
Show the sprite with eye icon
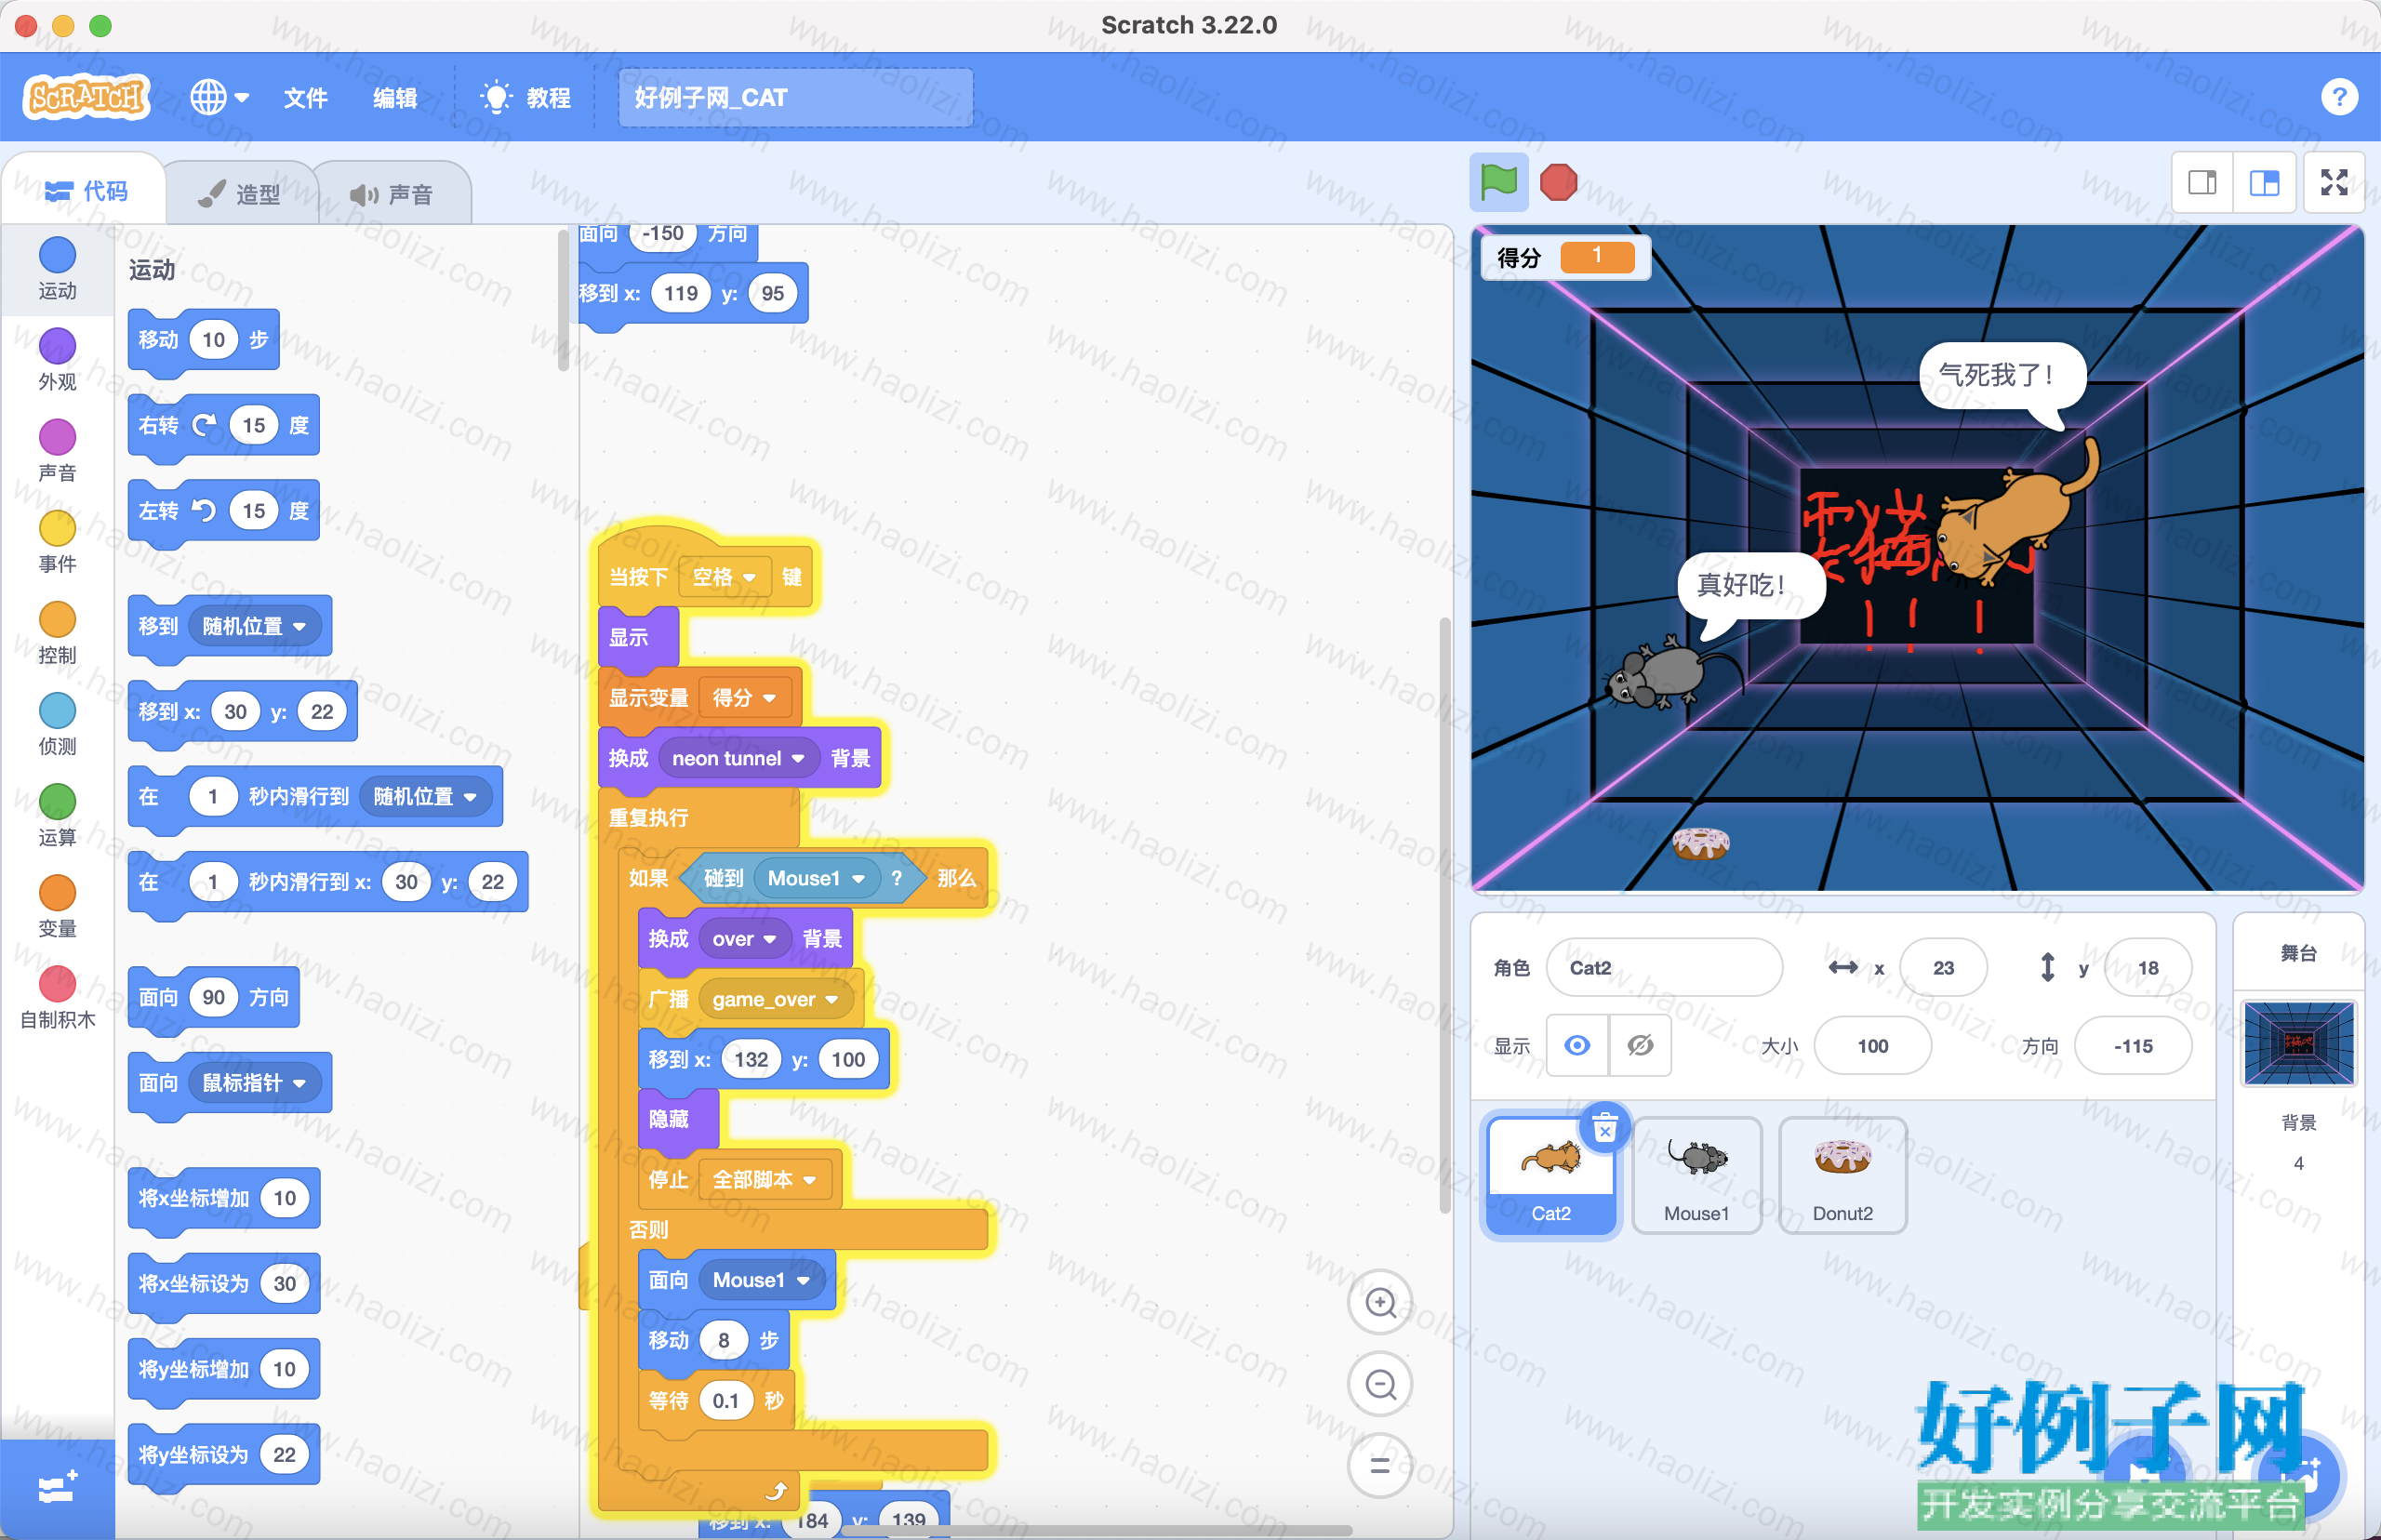(1577, 1045)
